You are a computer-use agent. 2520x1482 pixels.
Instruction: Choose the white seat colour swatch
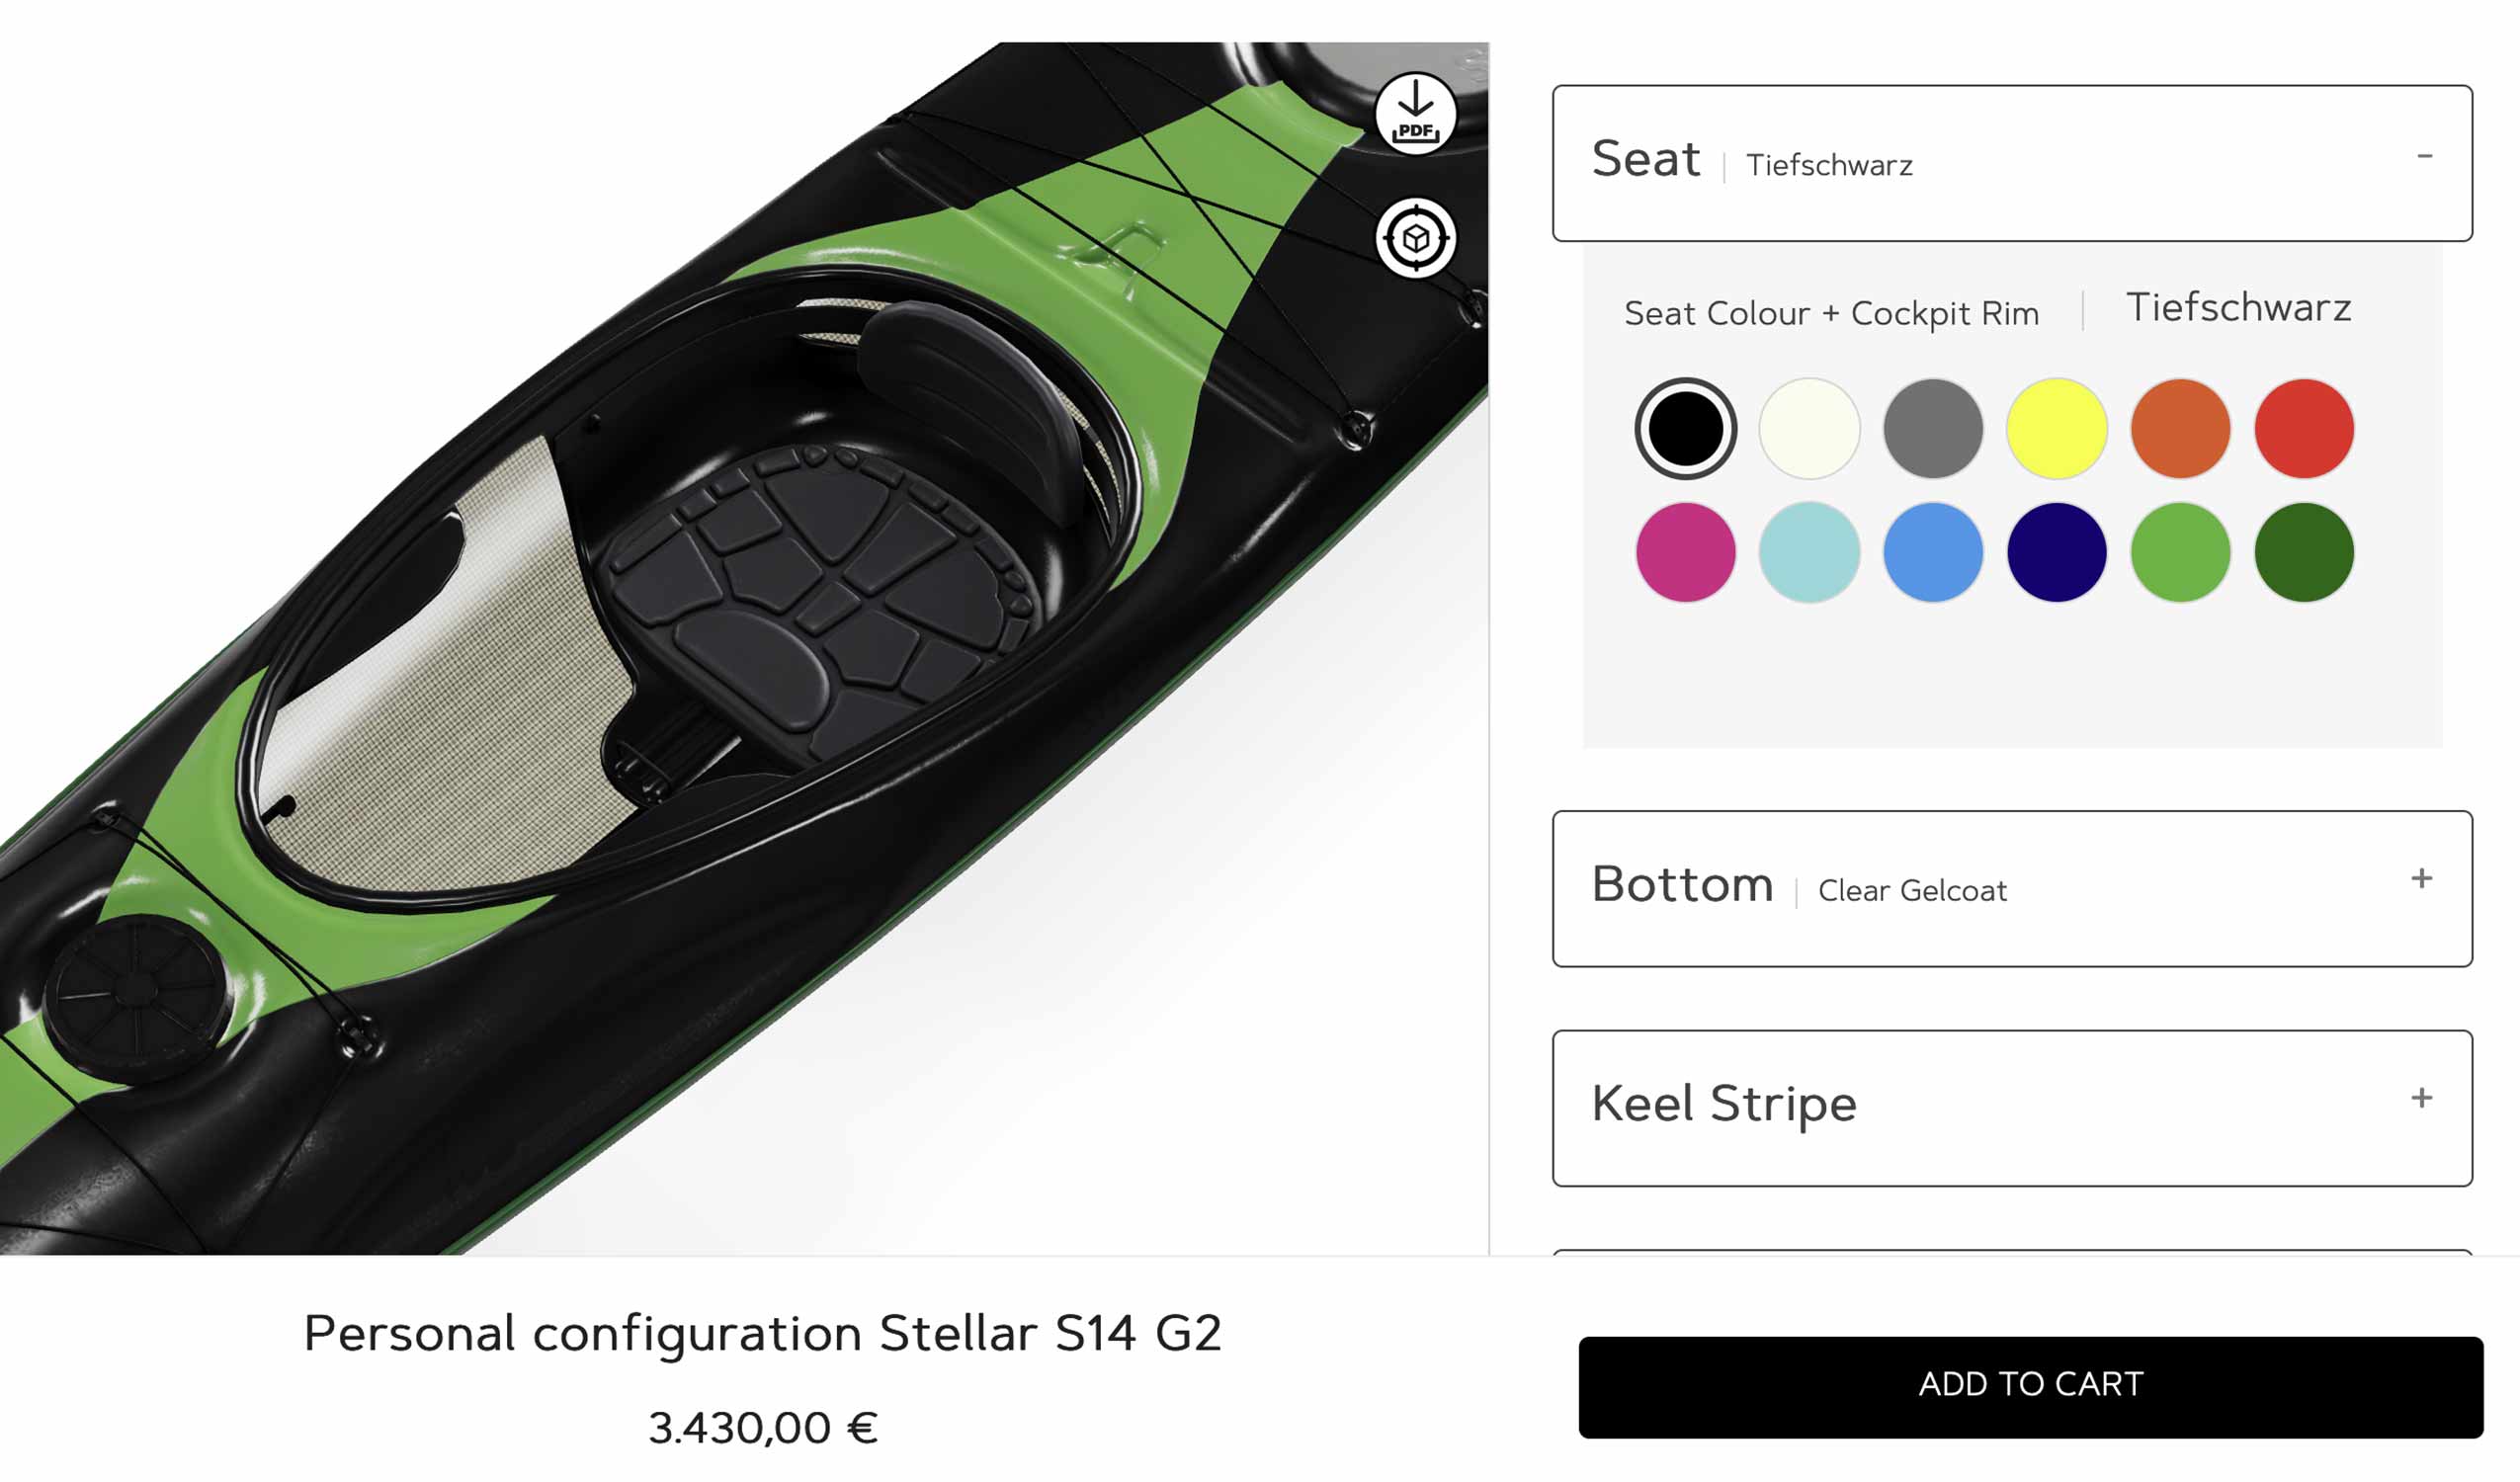point(1809,428)
